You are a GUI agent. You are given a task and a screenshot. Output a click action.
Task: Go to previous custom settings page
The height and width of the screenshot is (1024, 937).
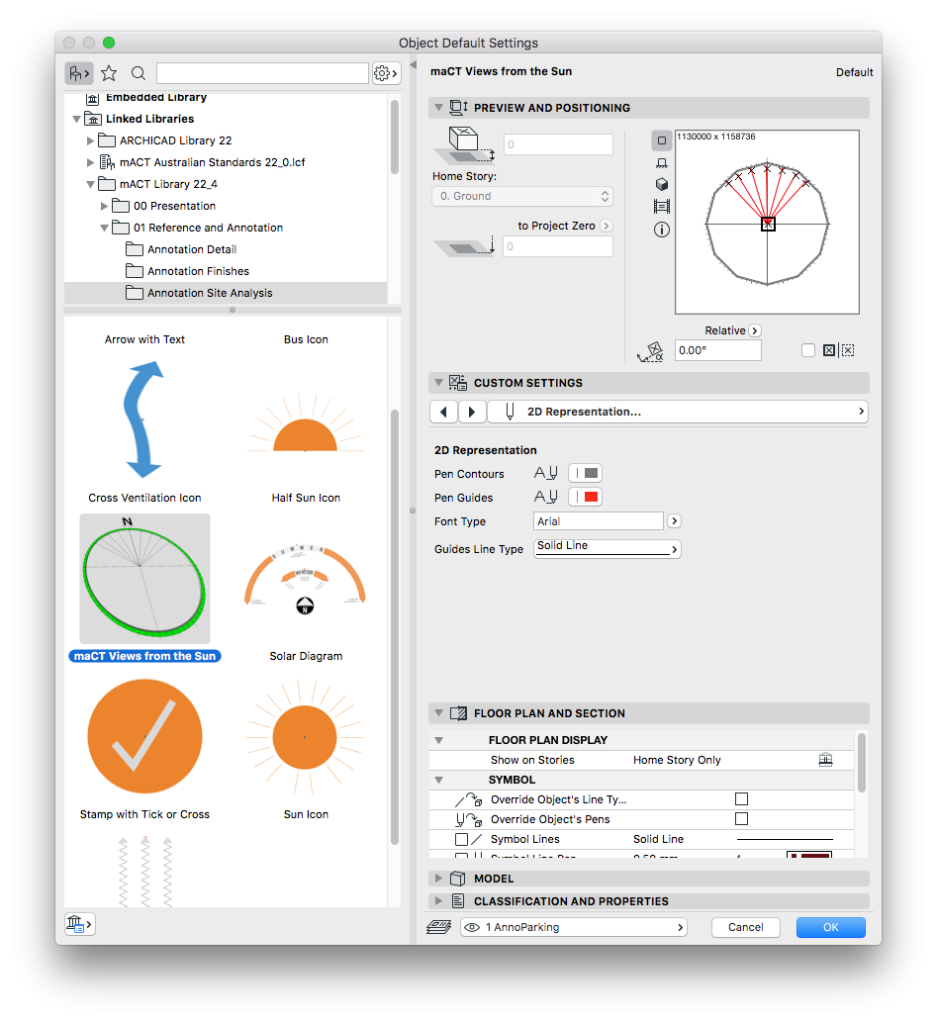[444, 411]
